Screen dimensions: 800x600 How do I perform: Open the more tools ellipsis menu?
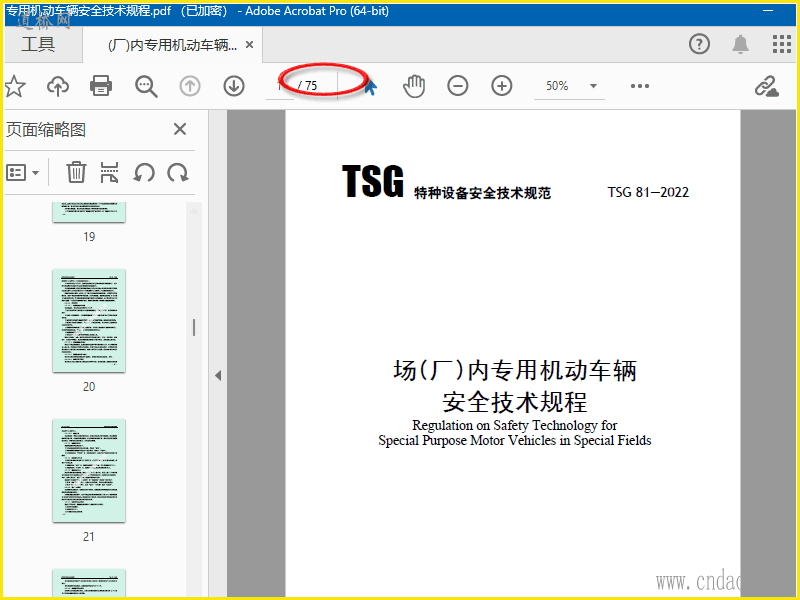coord(640,86)
